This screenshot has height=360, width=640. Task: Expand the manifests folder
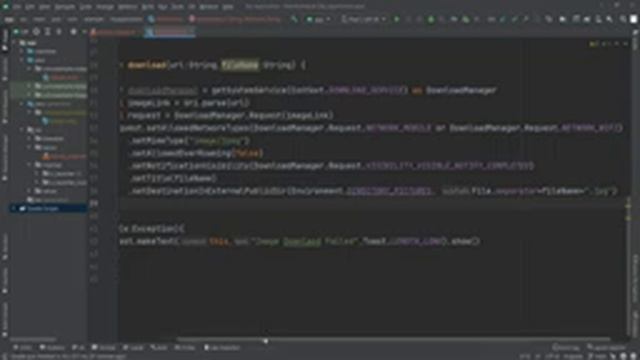coord(22,51)
